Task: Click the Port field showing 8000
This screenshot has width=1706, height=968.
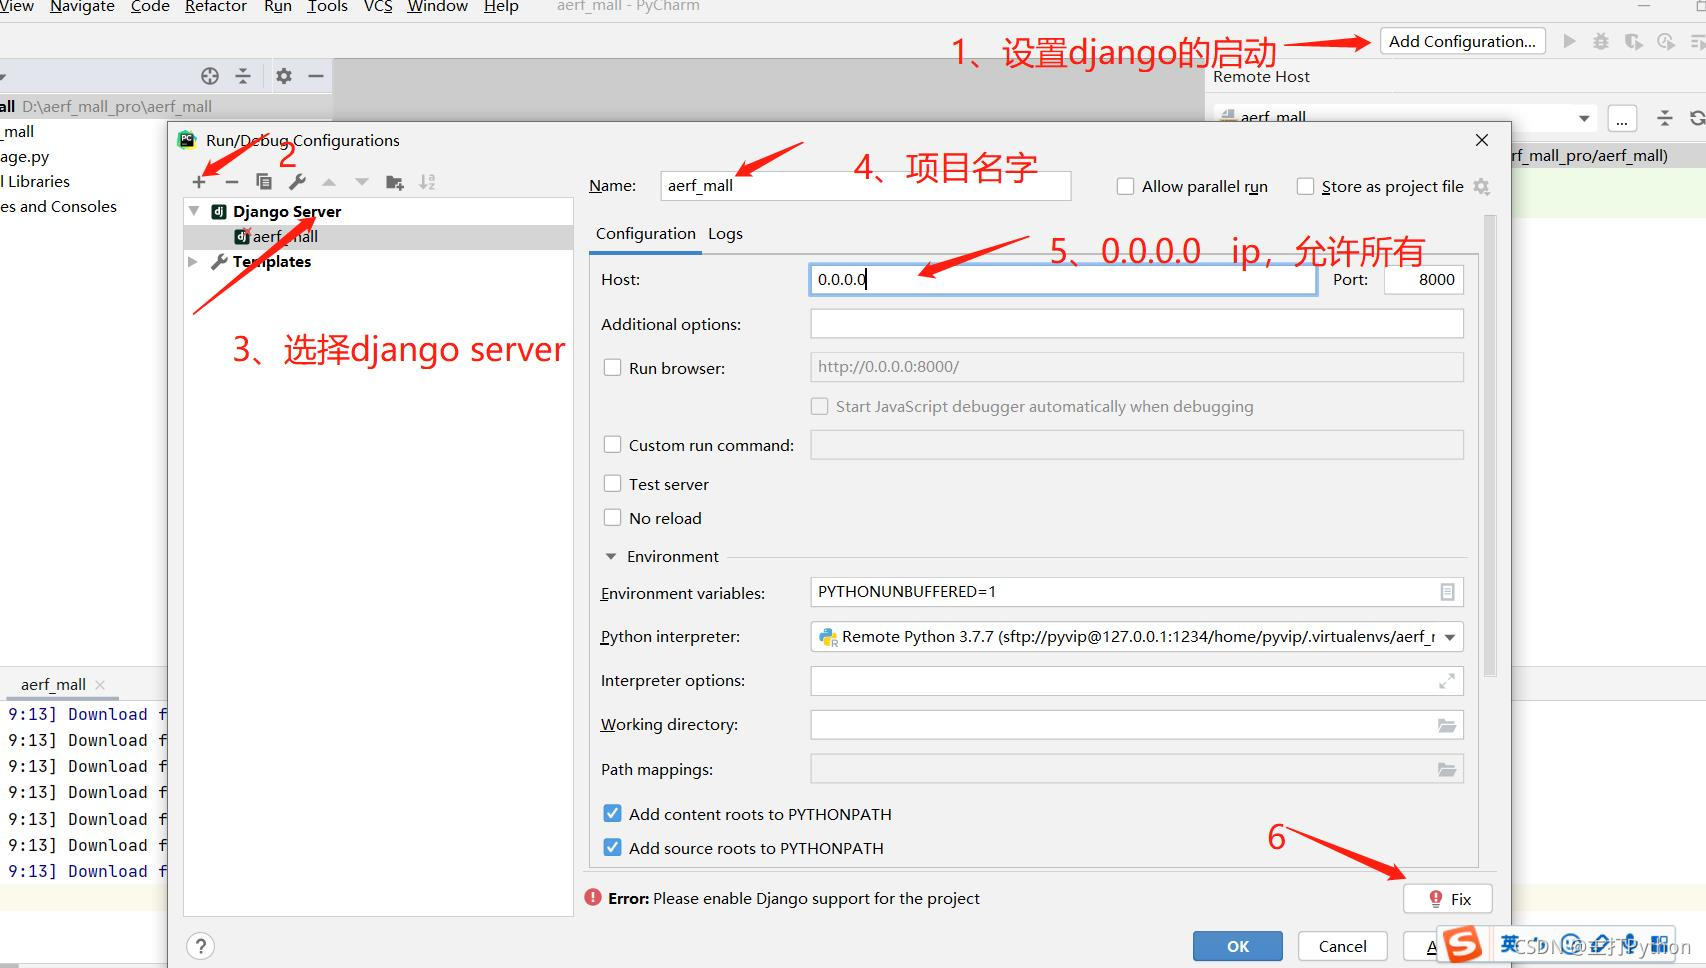Action: click(x=1424, y=280)
